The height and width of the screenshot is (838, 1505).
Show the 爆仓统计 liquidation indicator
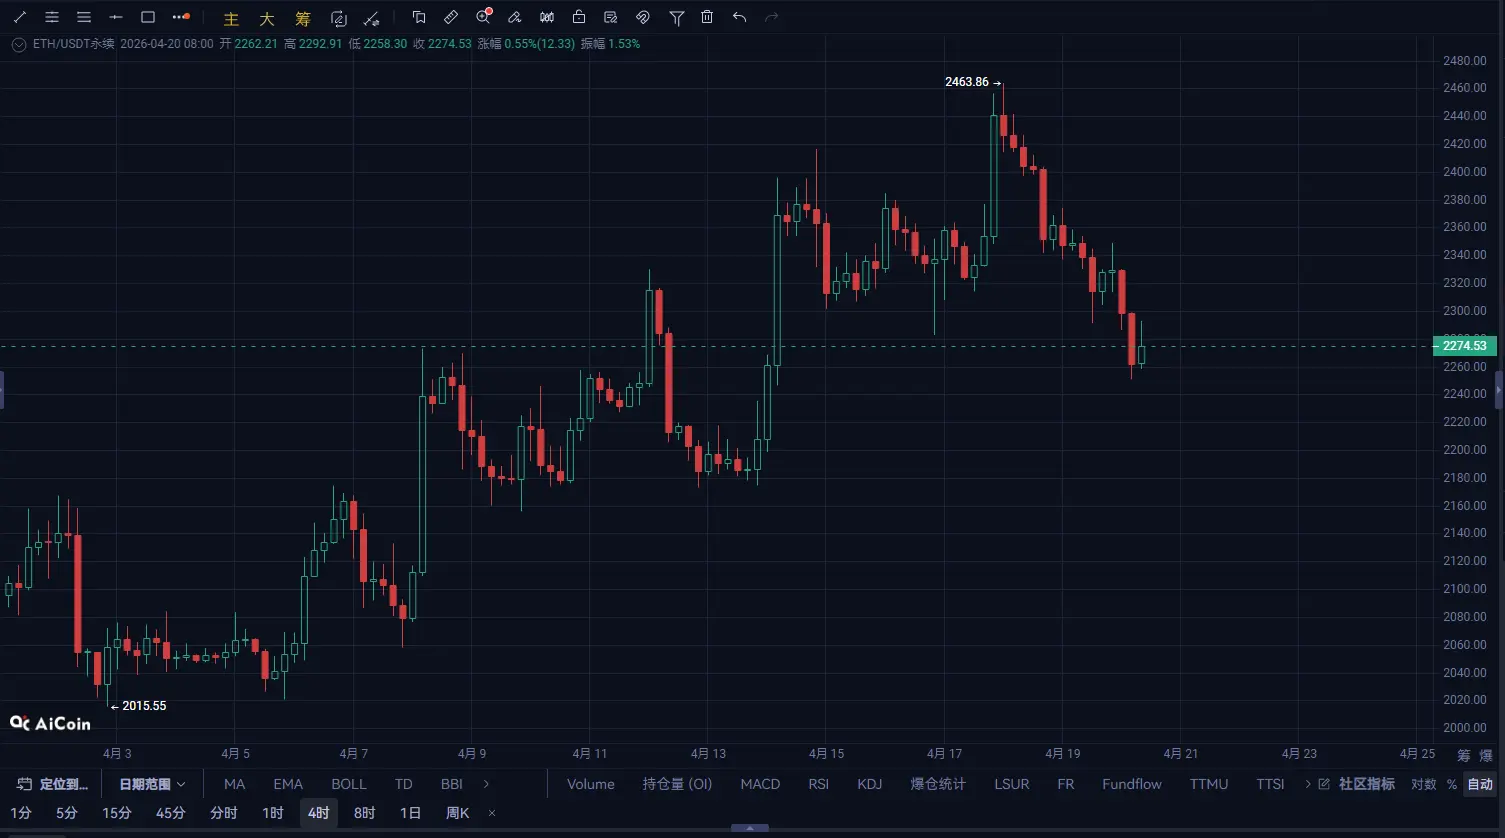tap(938, 784)
